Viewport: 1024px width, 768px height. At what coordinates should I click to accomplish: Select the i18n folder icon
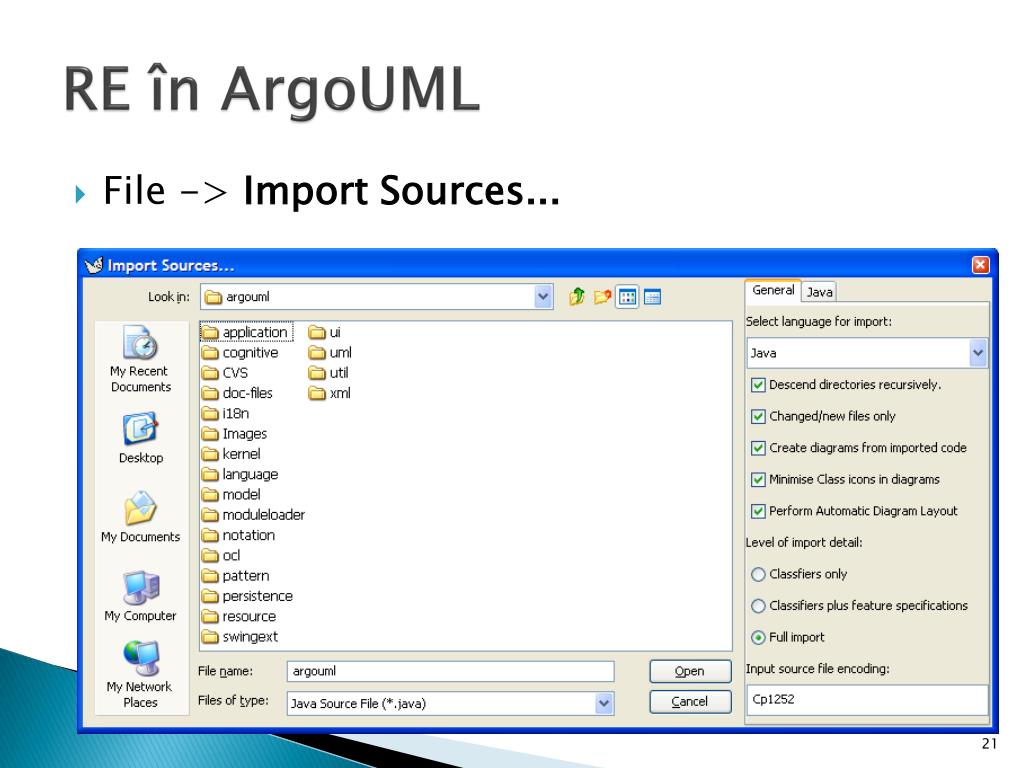point(210,414)
